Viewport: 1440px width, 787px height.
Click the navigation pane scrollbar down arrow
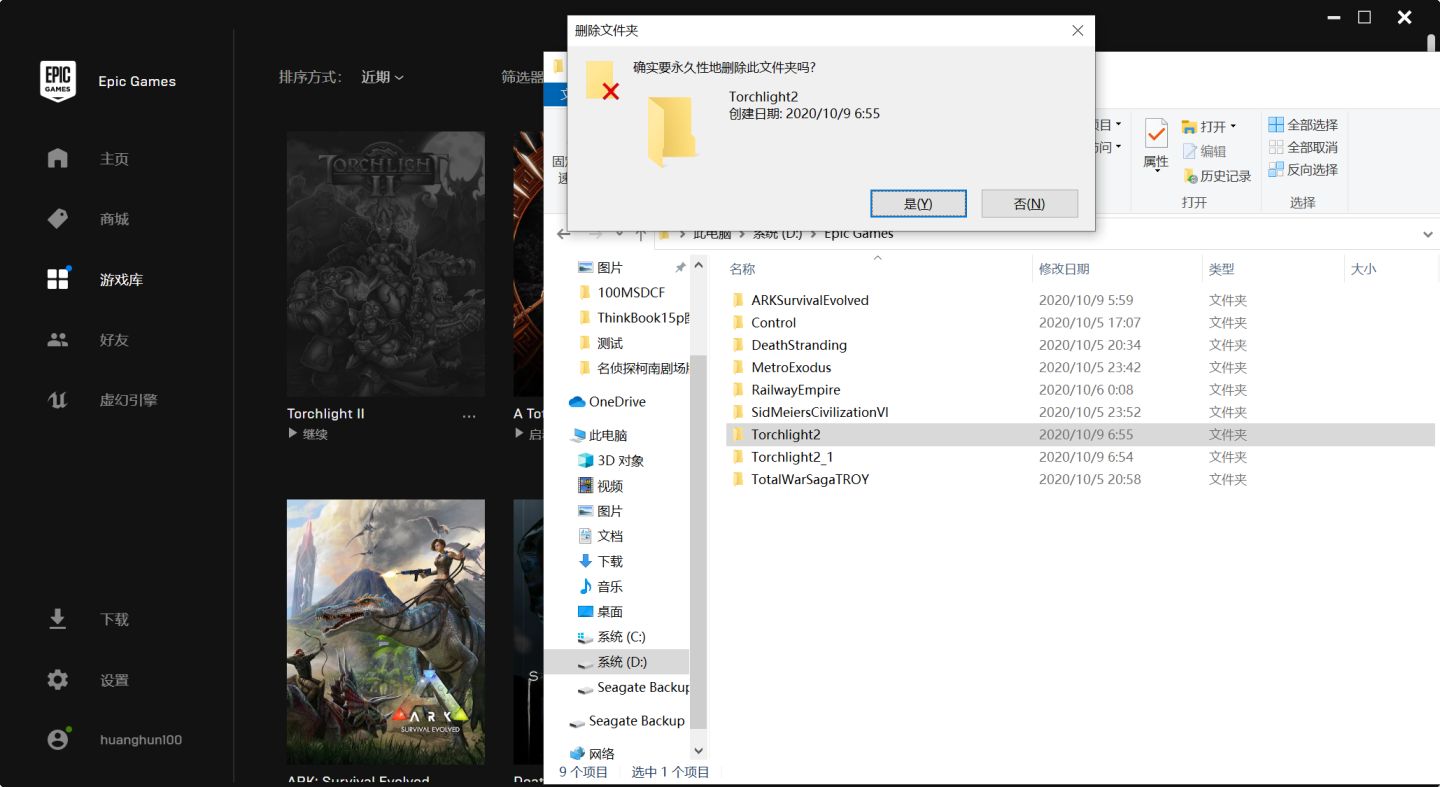click(698, 751)
